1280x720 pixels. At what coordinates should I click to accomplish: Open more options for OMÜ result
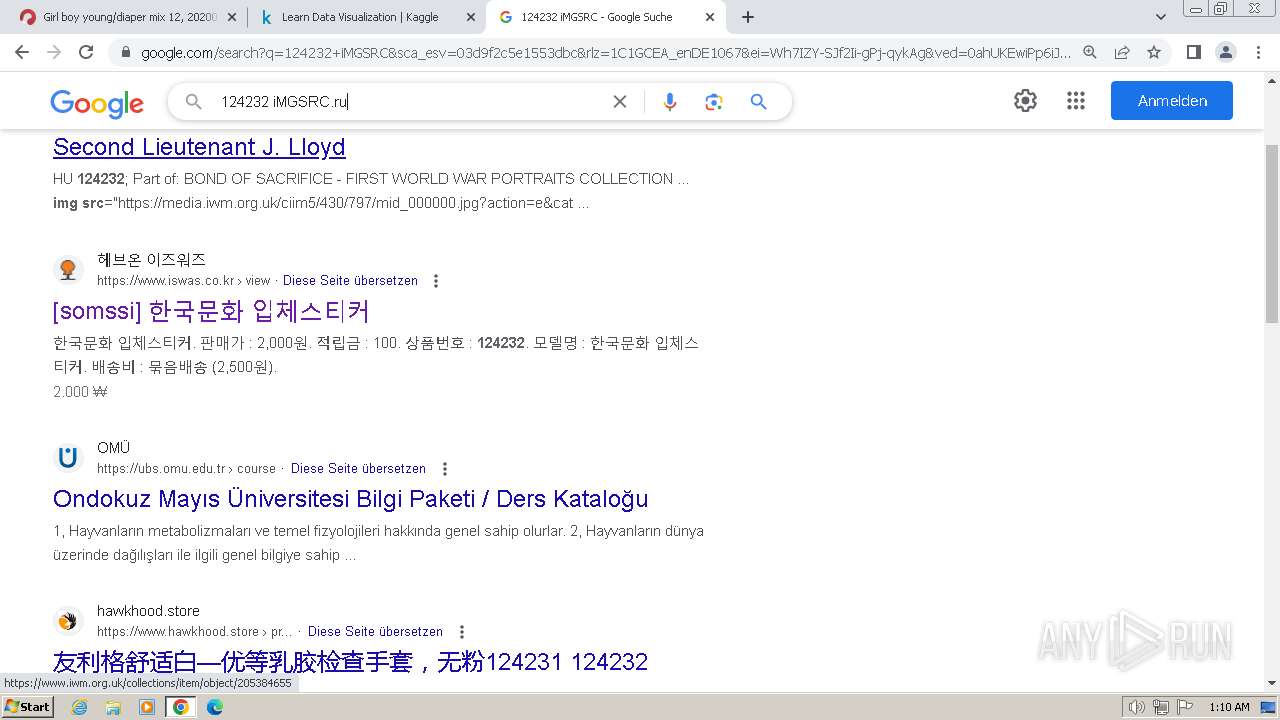tap(445, 469)
